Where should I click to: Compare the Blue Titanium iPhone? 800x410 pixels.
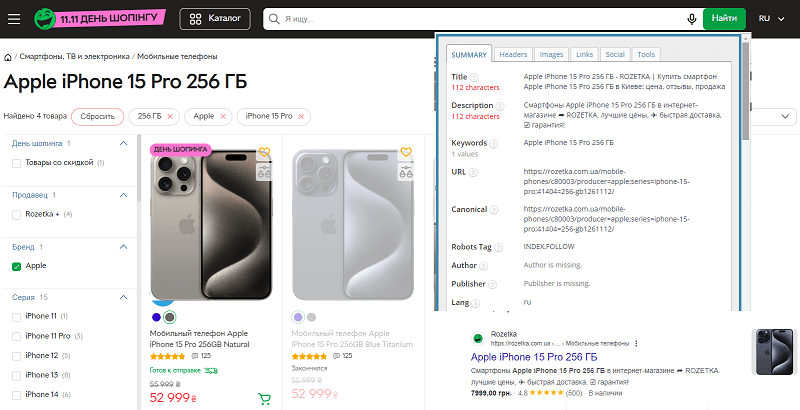coord(406,171)
